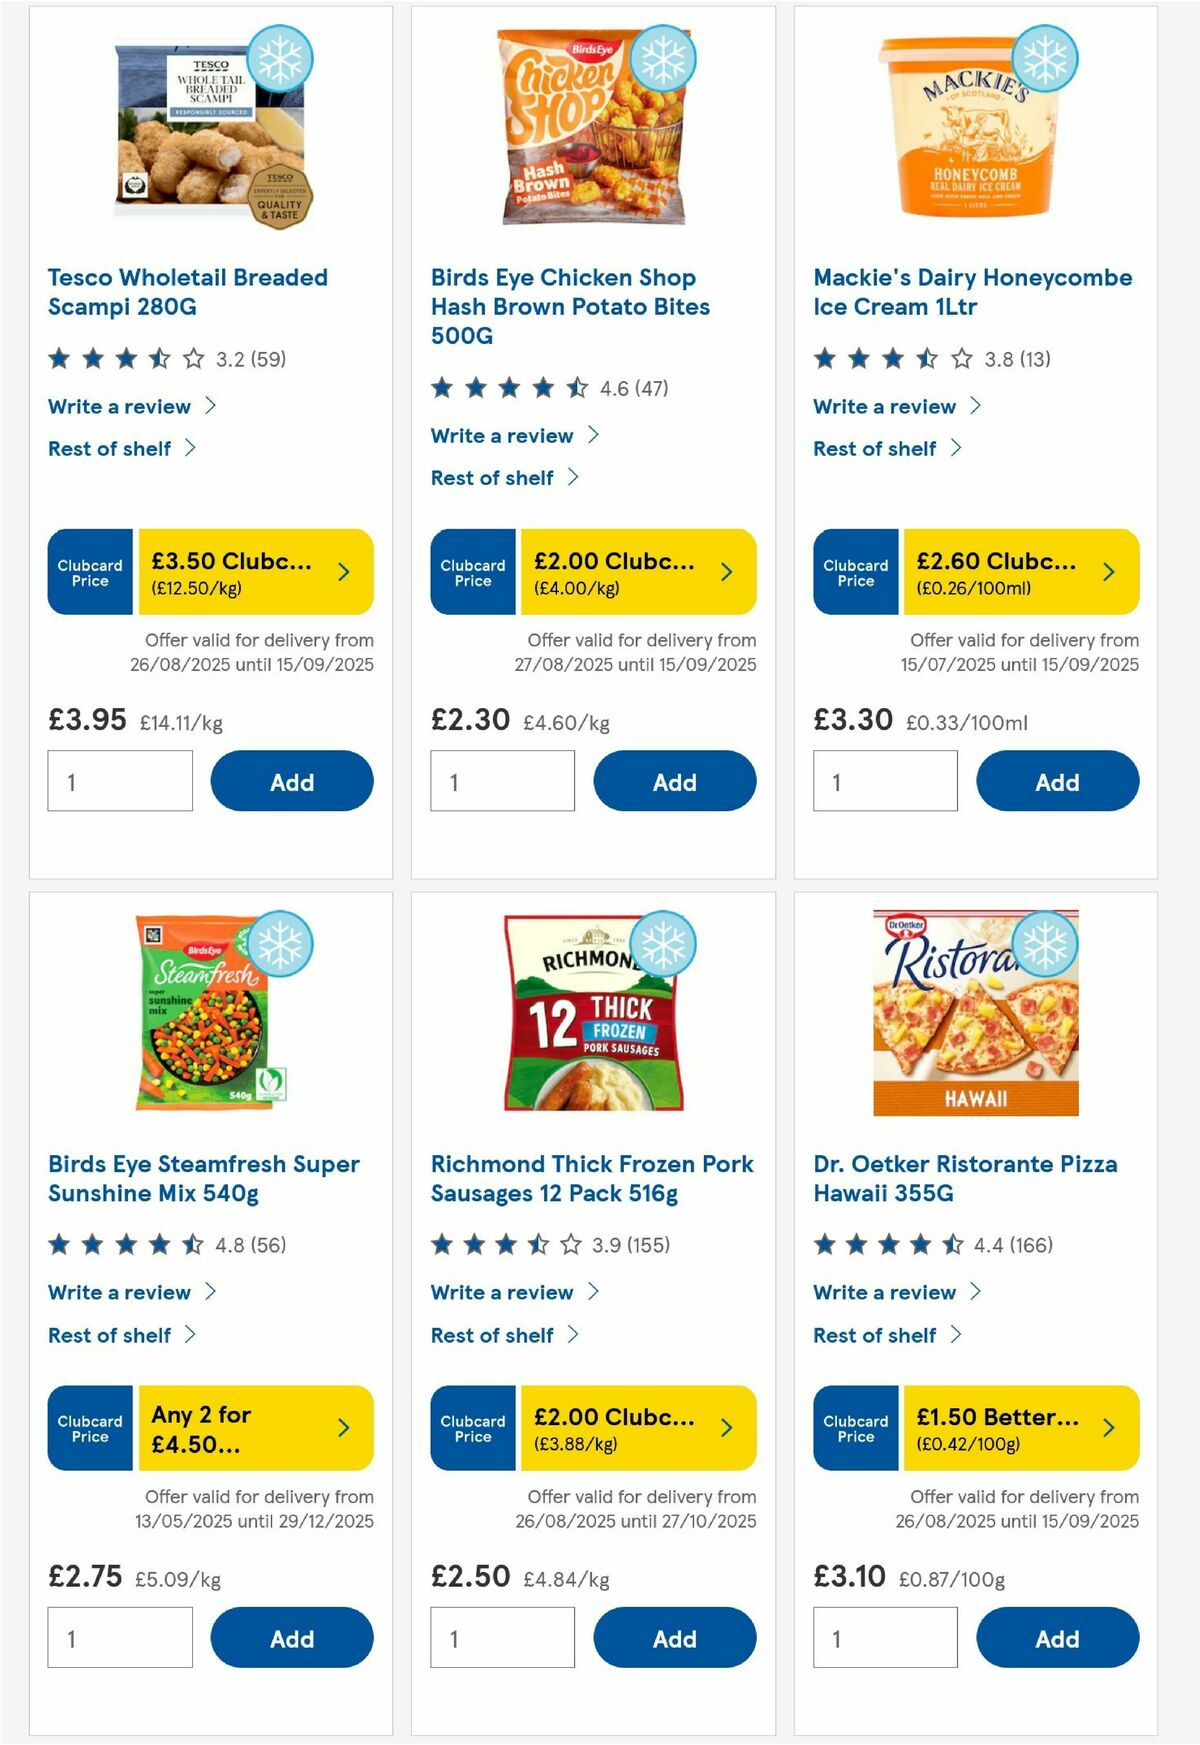Add Dr. Oetker Ristorante Pizza Hawaii to basket
The image size is (1200, 1745).
coord(1057,1638)
